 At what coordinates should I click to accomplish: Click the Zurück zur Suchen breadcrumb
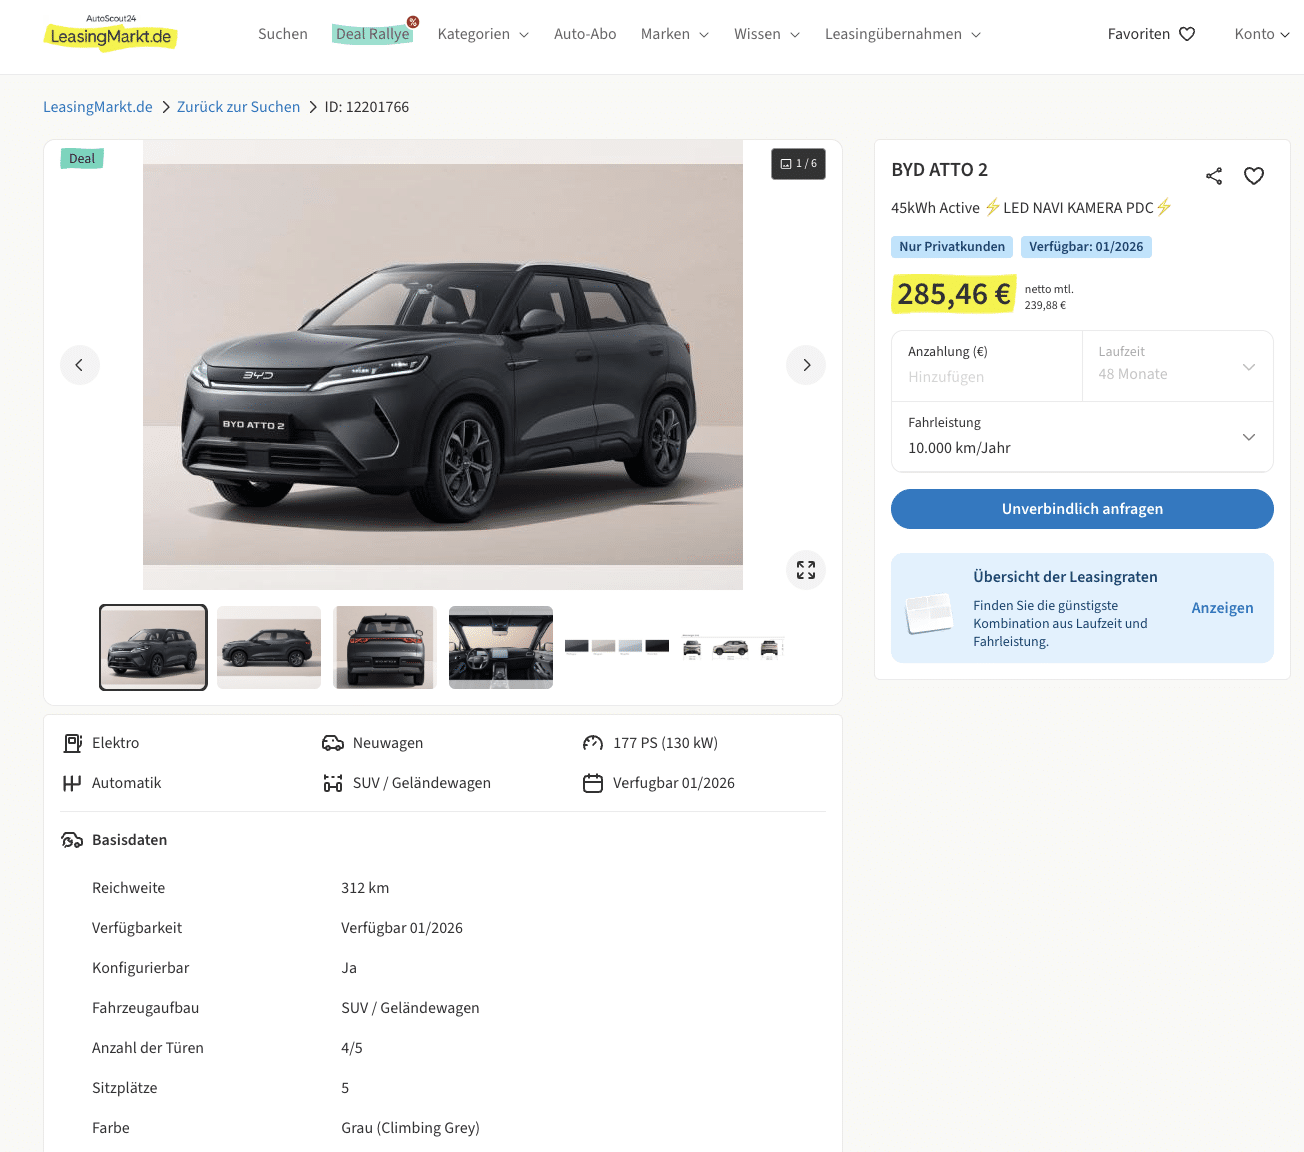pos(238,107)
